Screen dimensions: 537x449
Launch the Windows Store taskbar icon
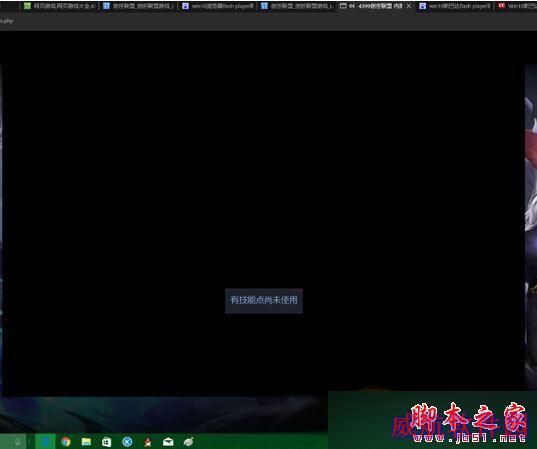(107, 442)
